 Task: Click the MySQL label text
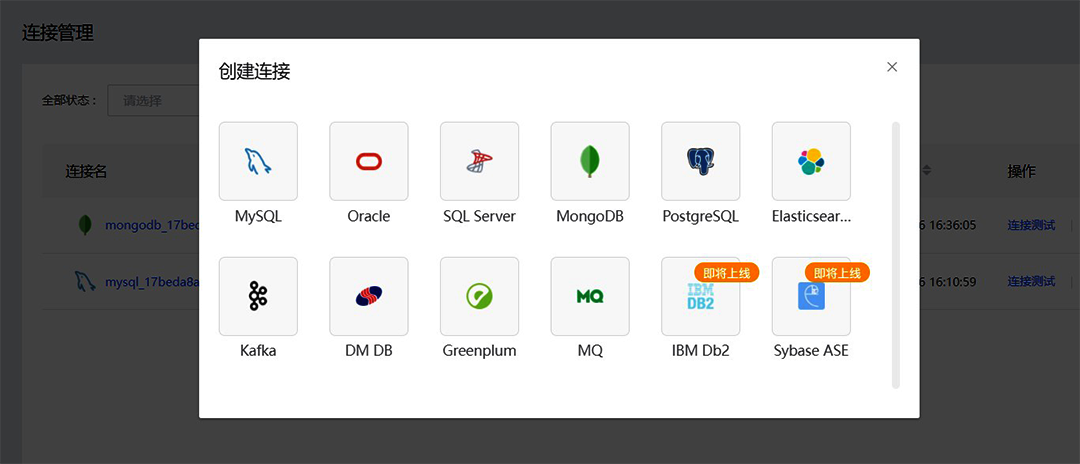(x=258, y=216)
